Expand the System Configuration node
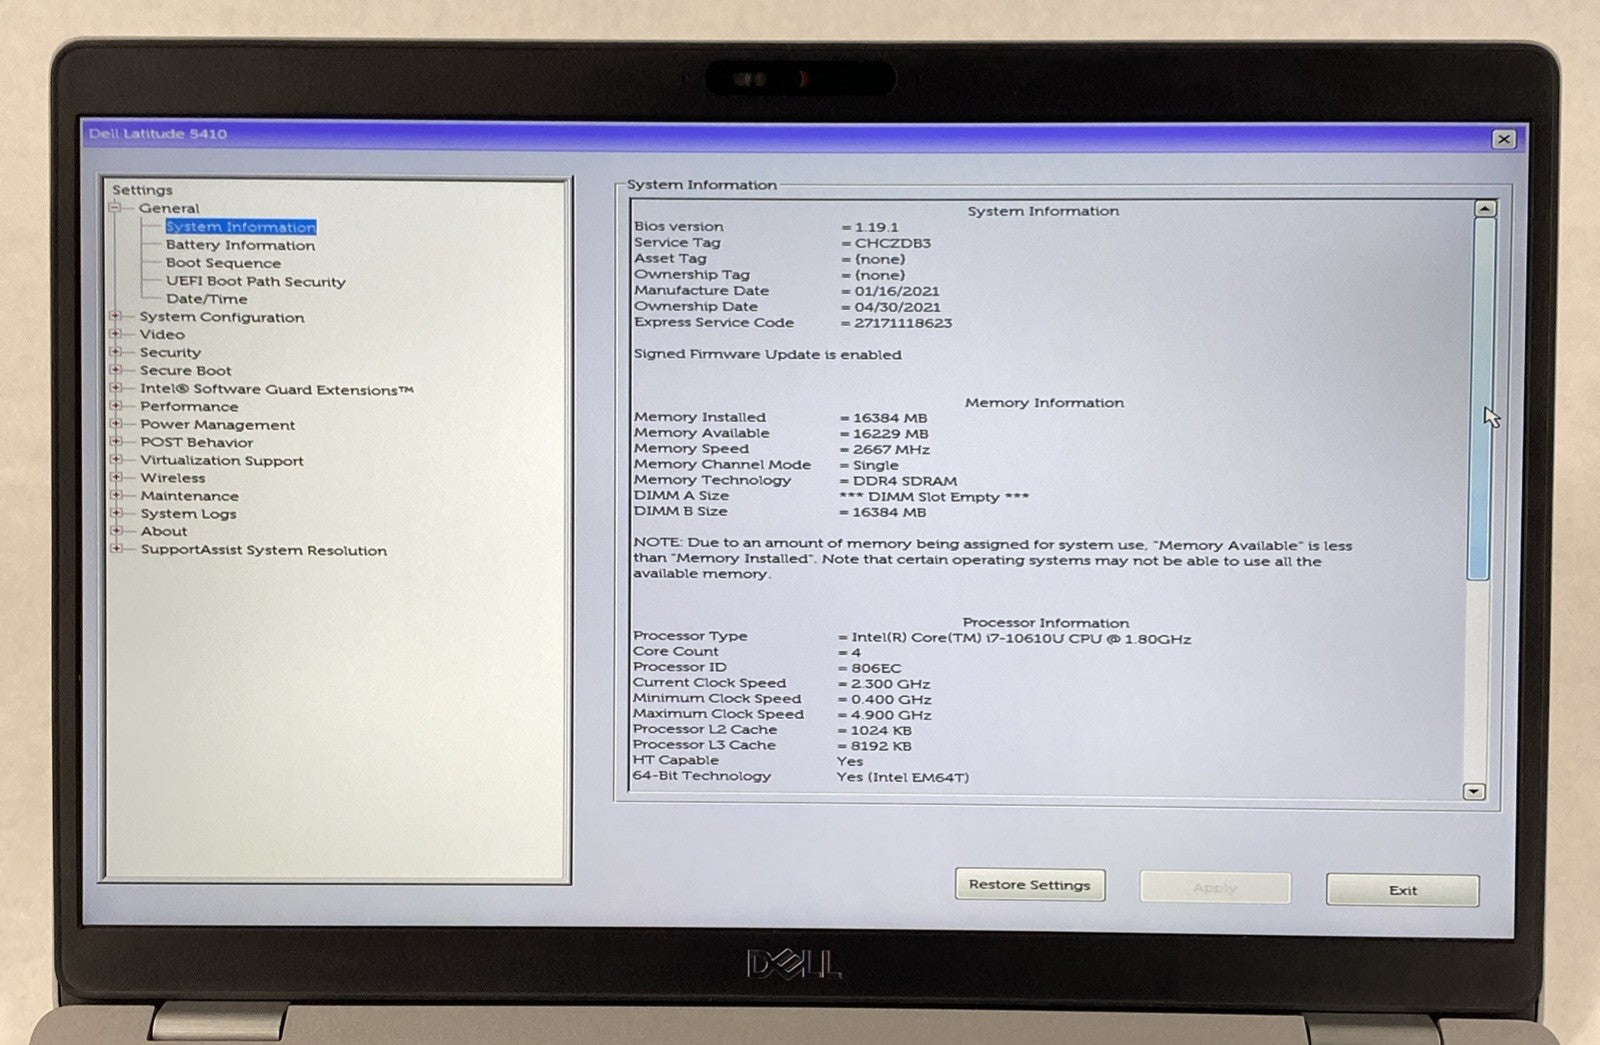1600x1045 pixels. click(x=116, y=316)
